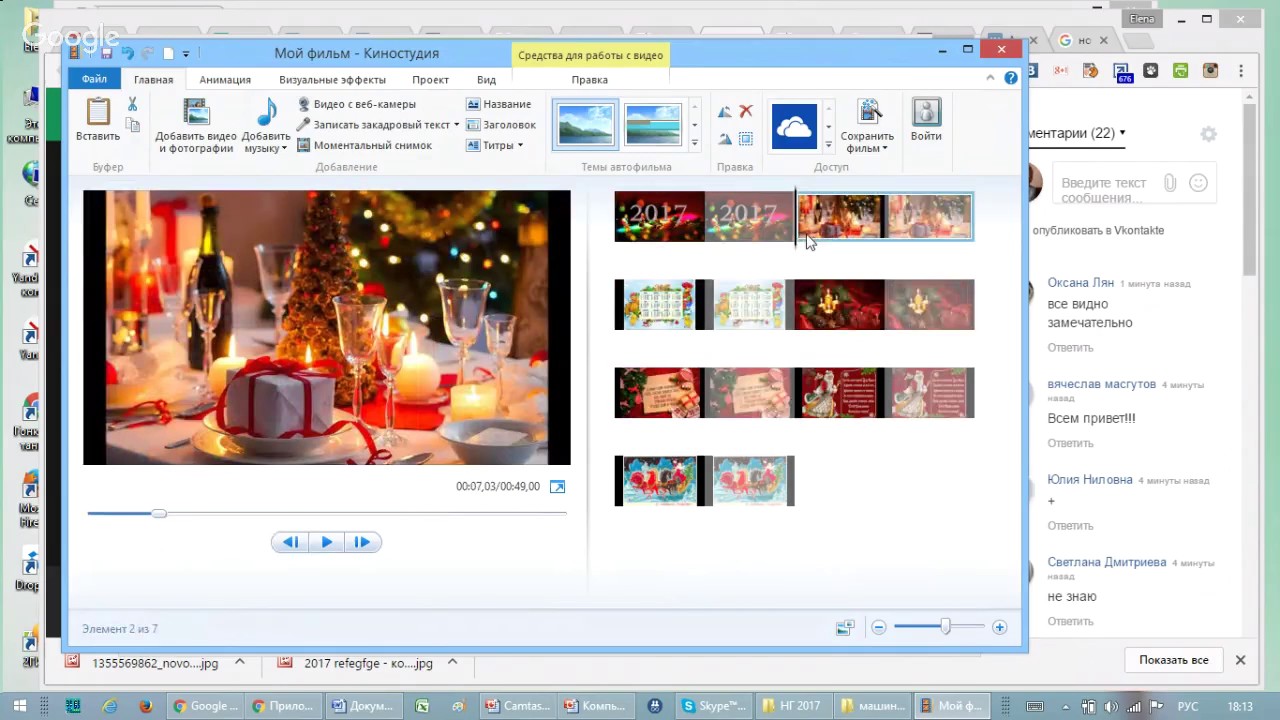Play the movie preview
This screenshot has width=1280, height=720.
(326, 542)
